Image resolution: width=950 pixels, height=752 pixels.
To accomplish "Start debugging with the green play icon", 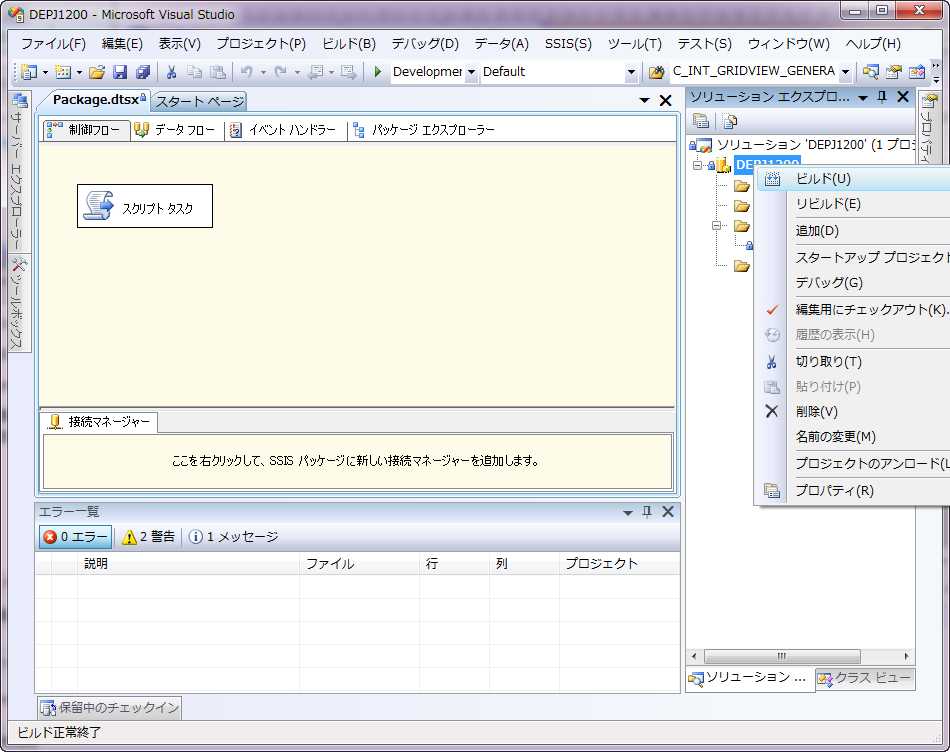I will [377, 72].
